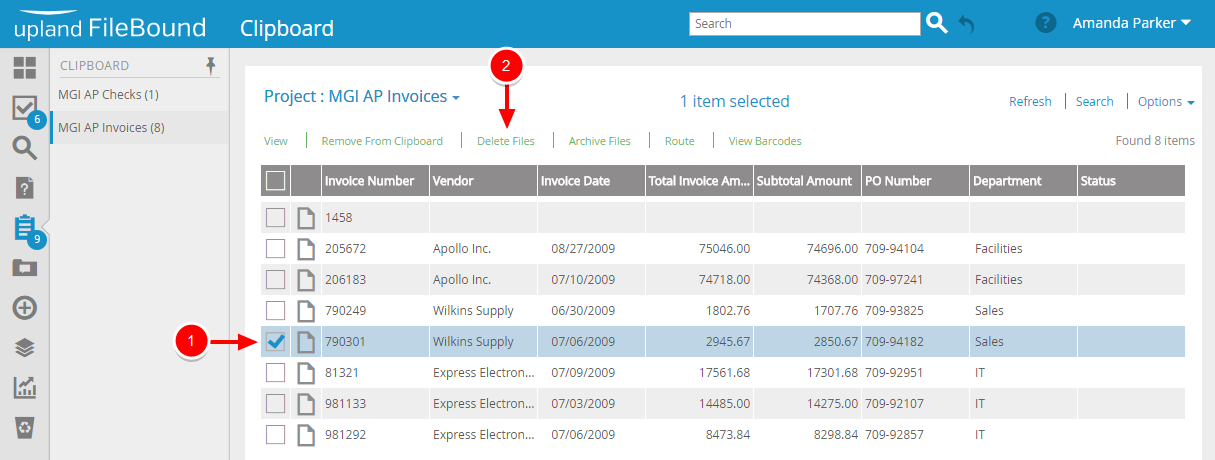The image size is (1215, 460).
Task: Pin the Clipboard panel with pushpin icon
Action: 210,65
